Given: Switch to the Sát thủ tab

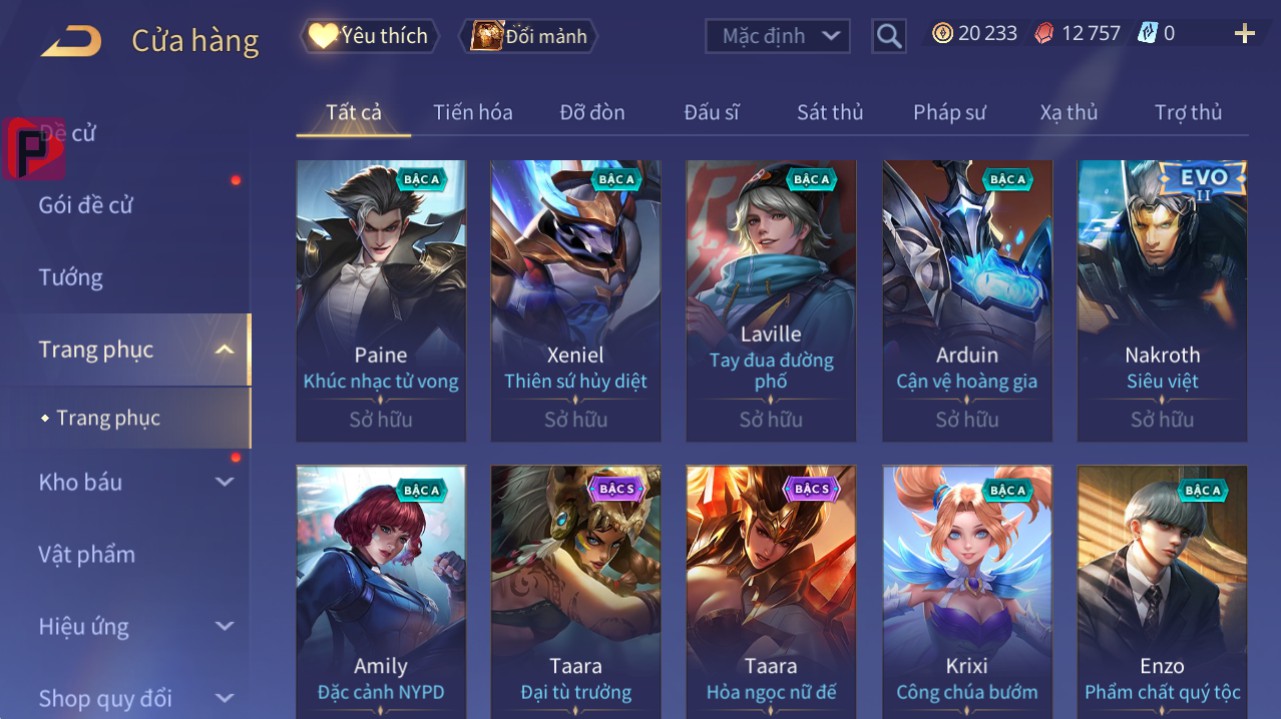Looking at the screenshot, I should [830, 112].
